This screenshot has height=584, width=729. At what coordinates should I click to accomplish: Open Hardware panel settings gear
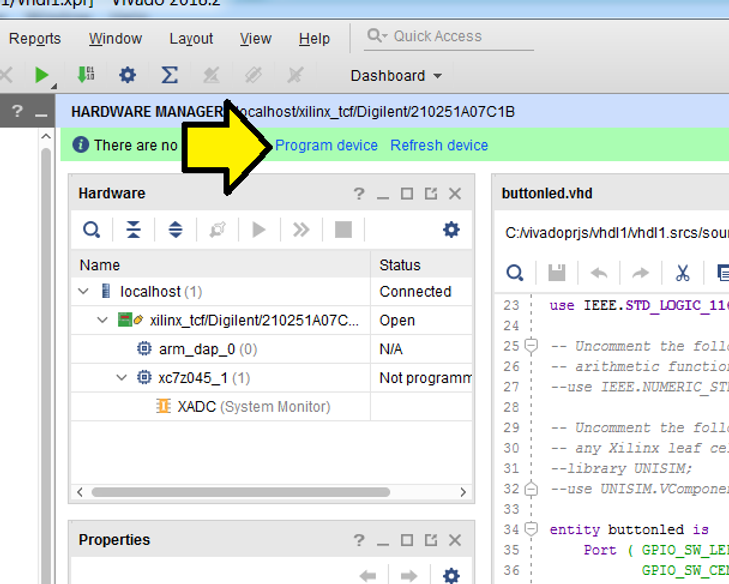[x=451, y=230]
